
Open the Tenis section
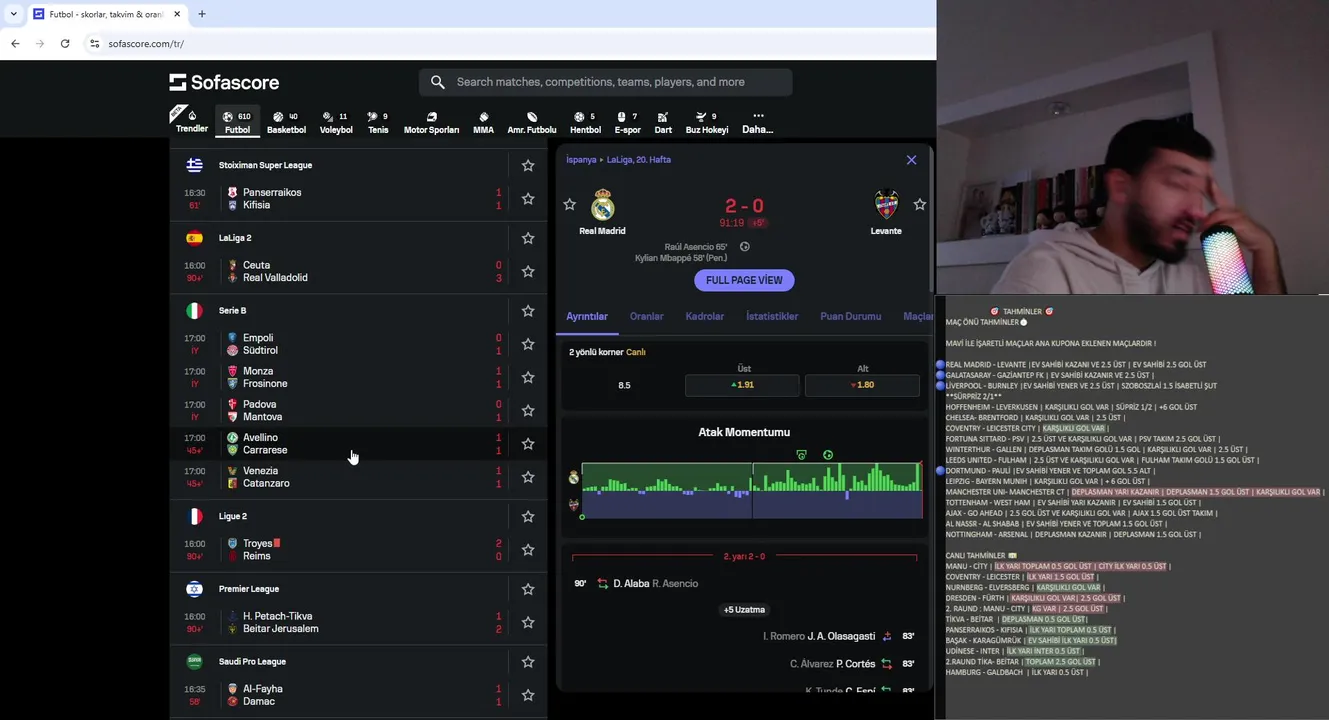(x=378, y=122)
